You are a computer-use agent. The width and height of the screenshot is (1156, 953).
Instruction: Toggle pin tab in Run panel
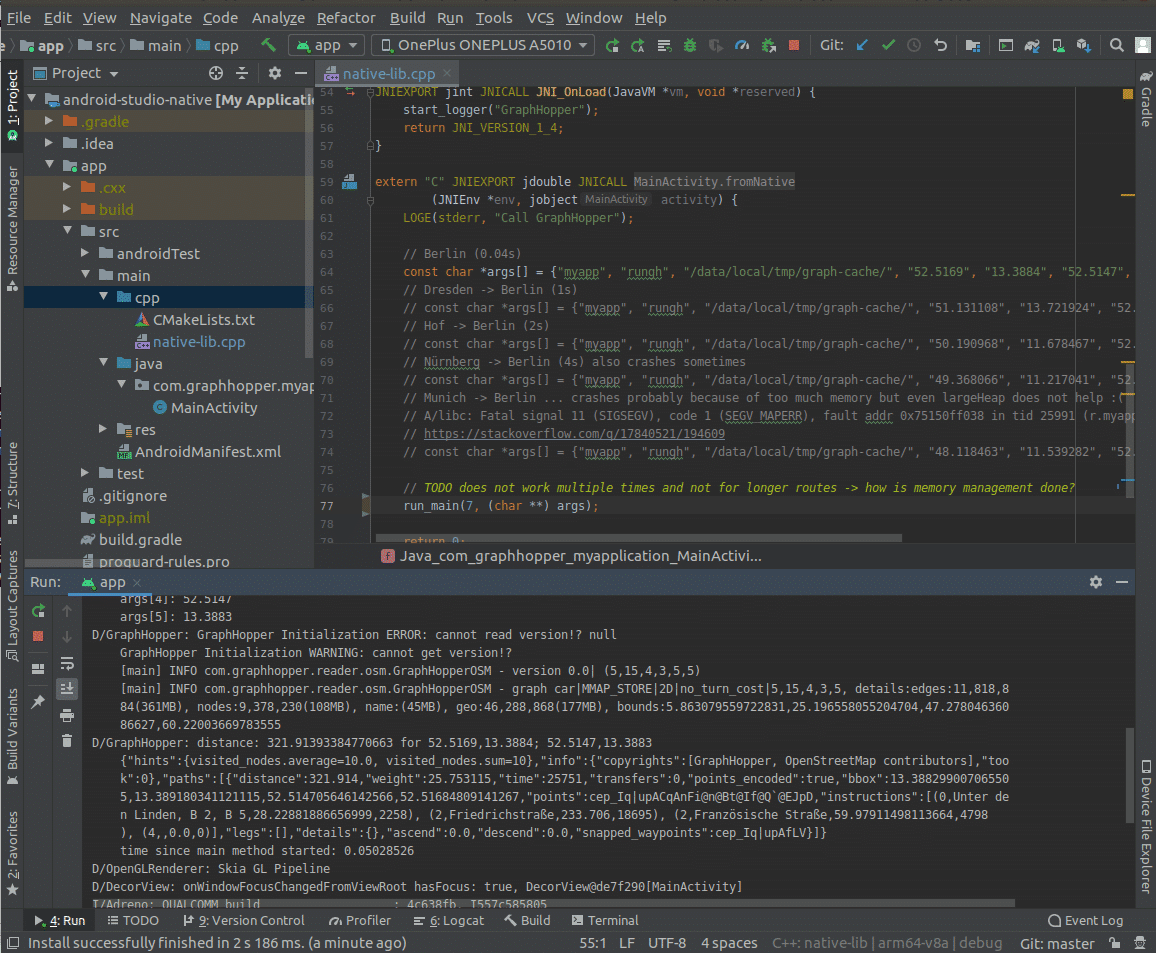point(38,702)
